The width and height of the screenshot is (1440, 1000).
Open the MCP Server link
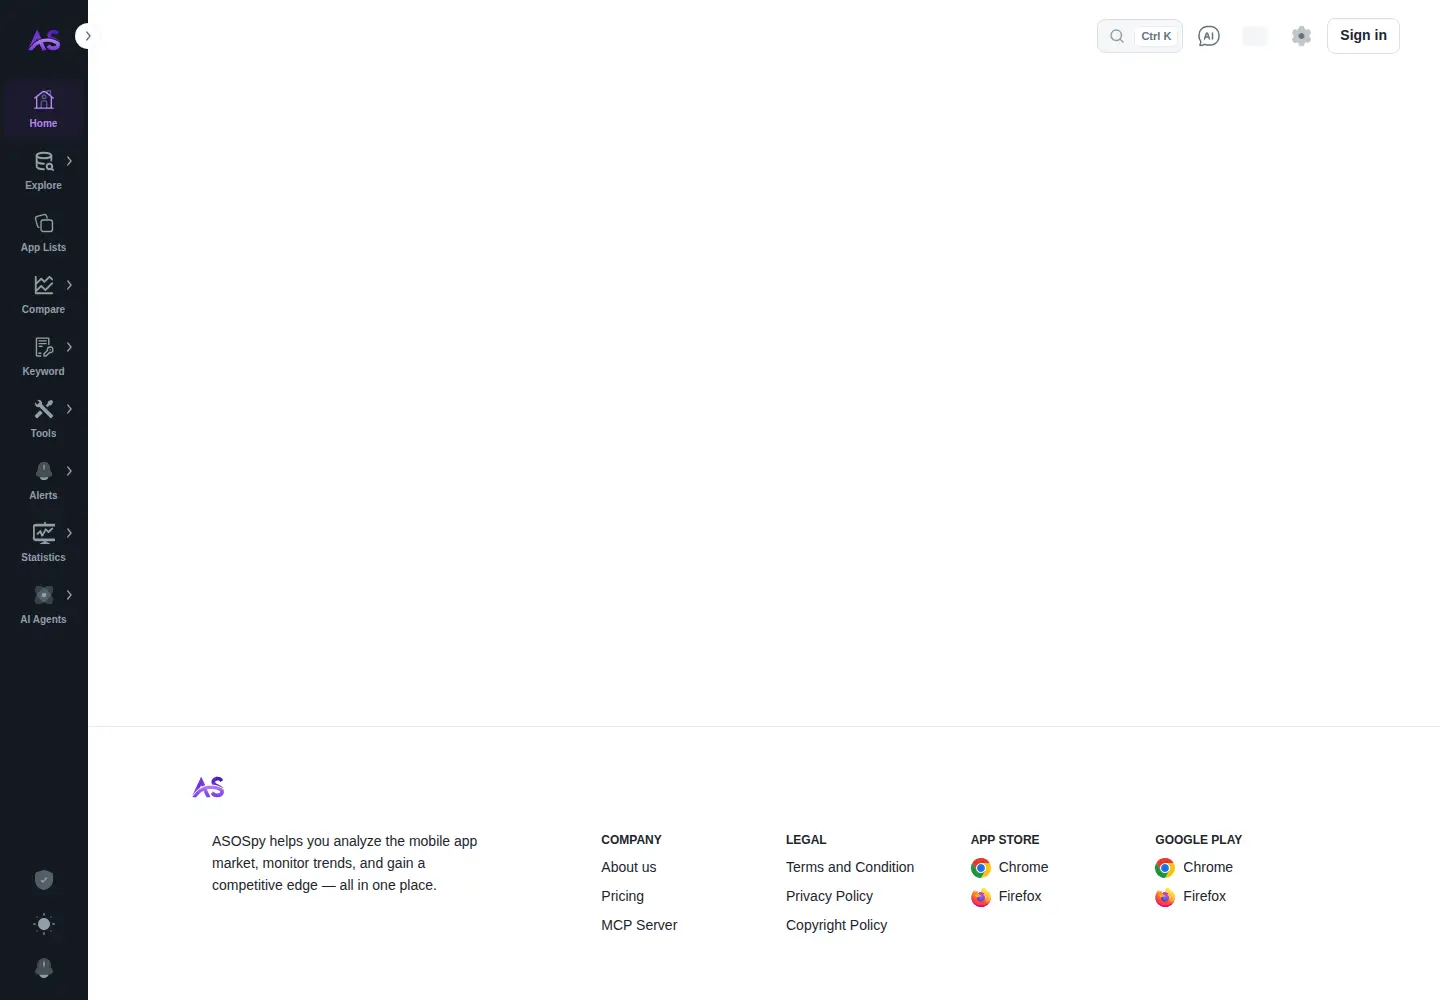pyautogui.click(x=639, y=925)
